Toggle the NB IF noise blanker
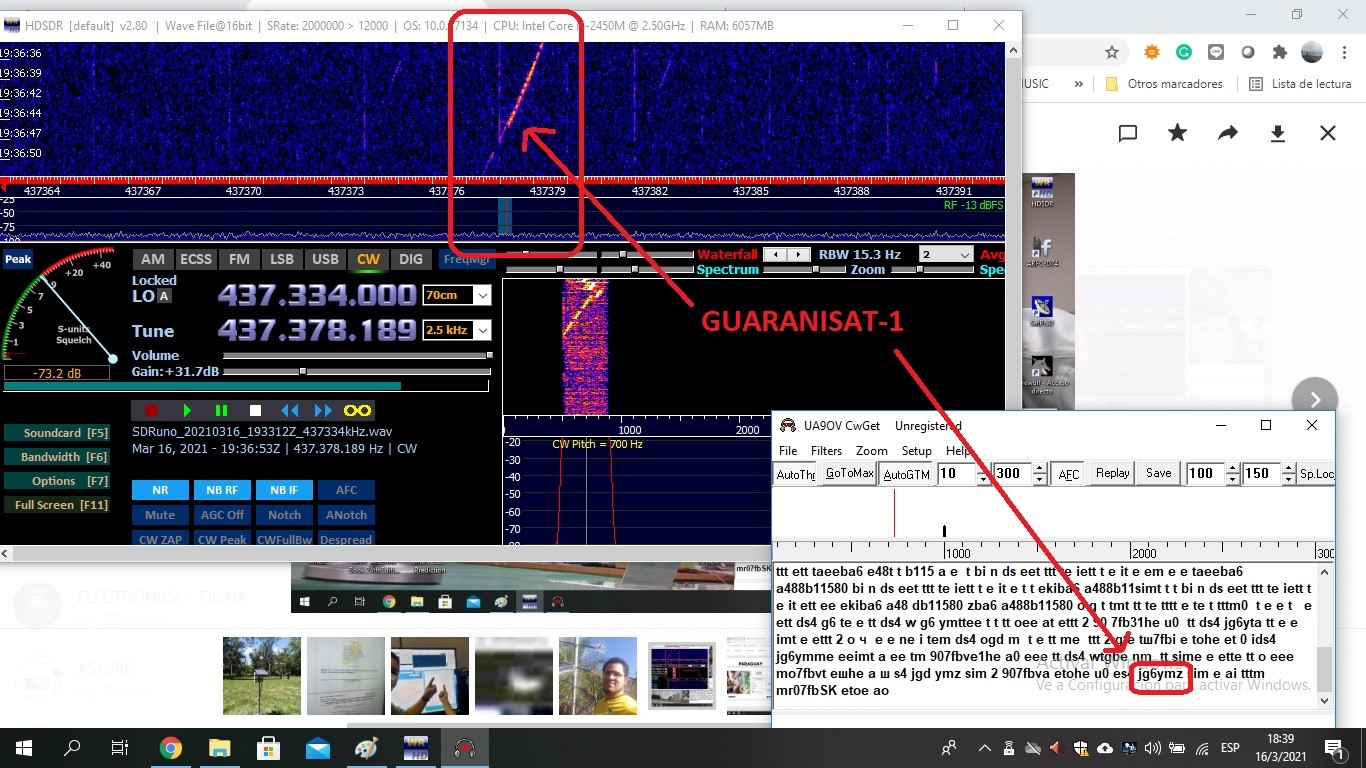This screenshot has width=1366, height=768. click(x=284, y=490)
